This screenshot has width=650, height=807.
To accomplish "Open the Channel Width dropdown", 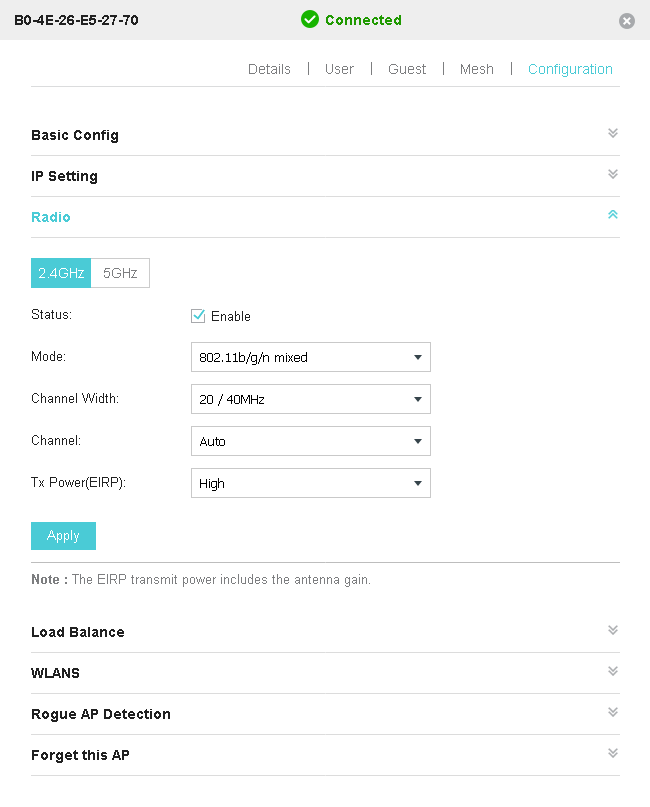I will (310, 399).
